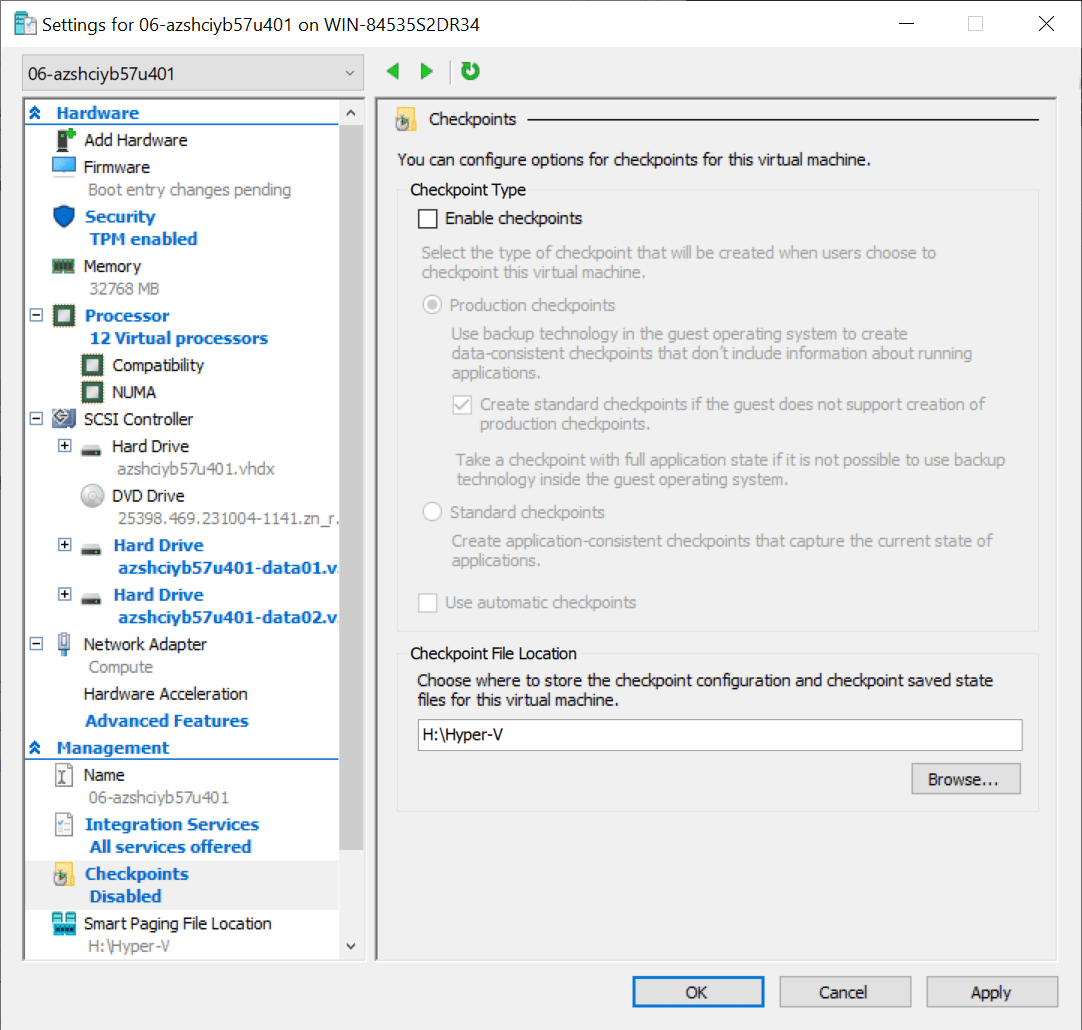Select Advanced Features in the tree
Viewport: 1082px width, 1030px height.
(x=166, y=721)
